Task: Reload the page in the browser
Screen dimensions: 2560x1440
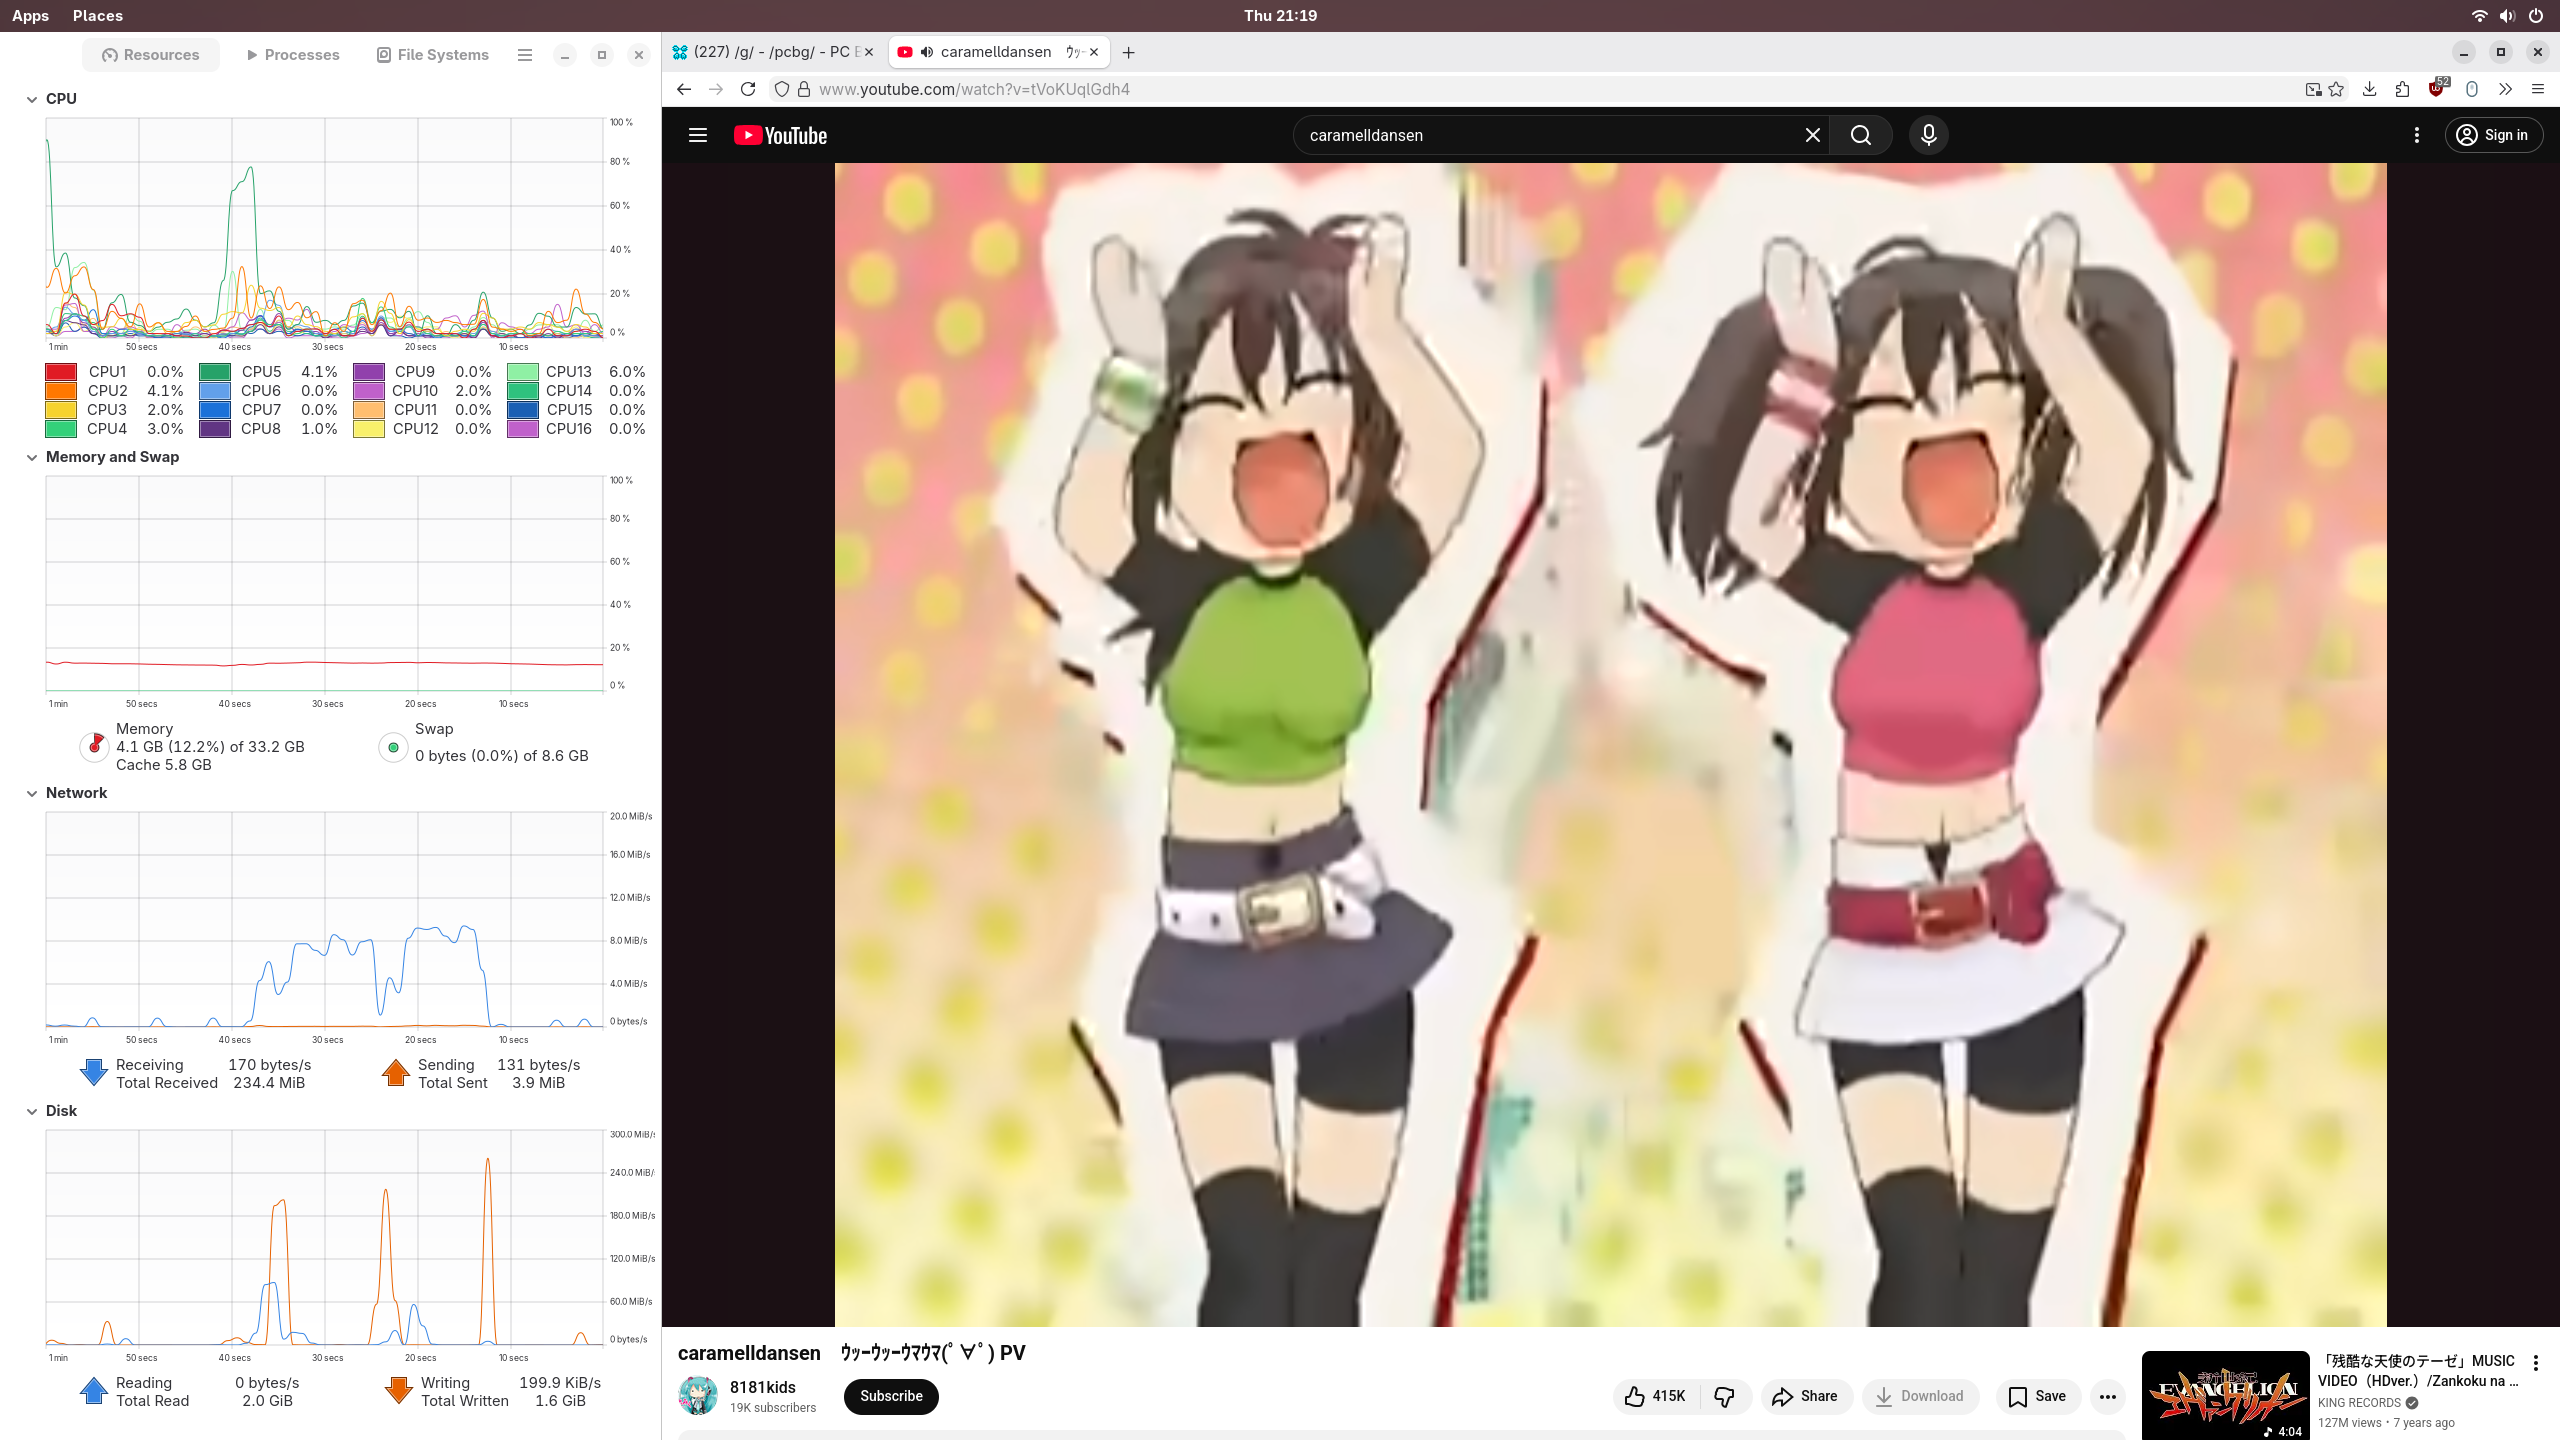Action: (x=748, y=89)
